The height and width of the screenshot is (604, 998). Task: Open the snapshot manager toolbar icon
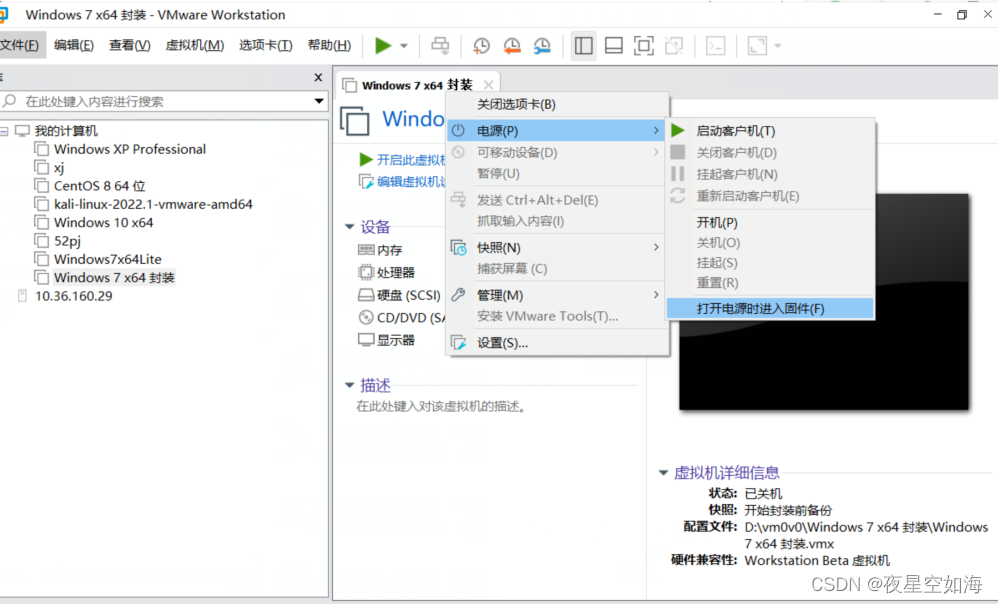tap(543, 45)
